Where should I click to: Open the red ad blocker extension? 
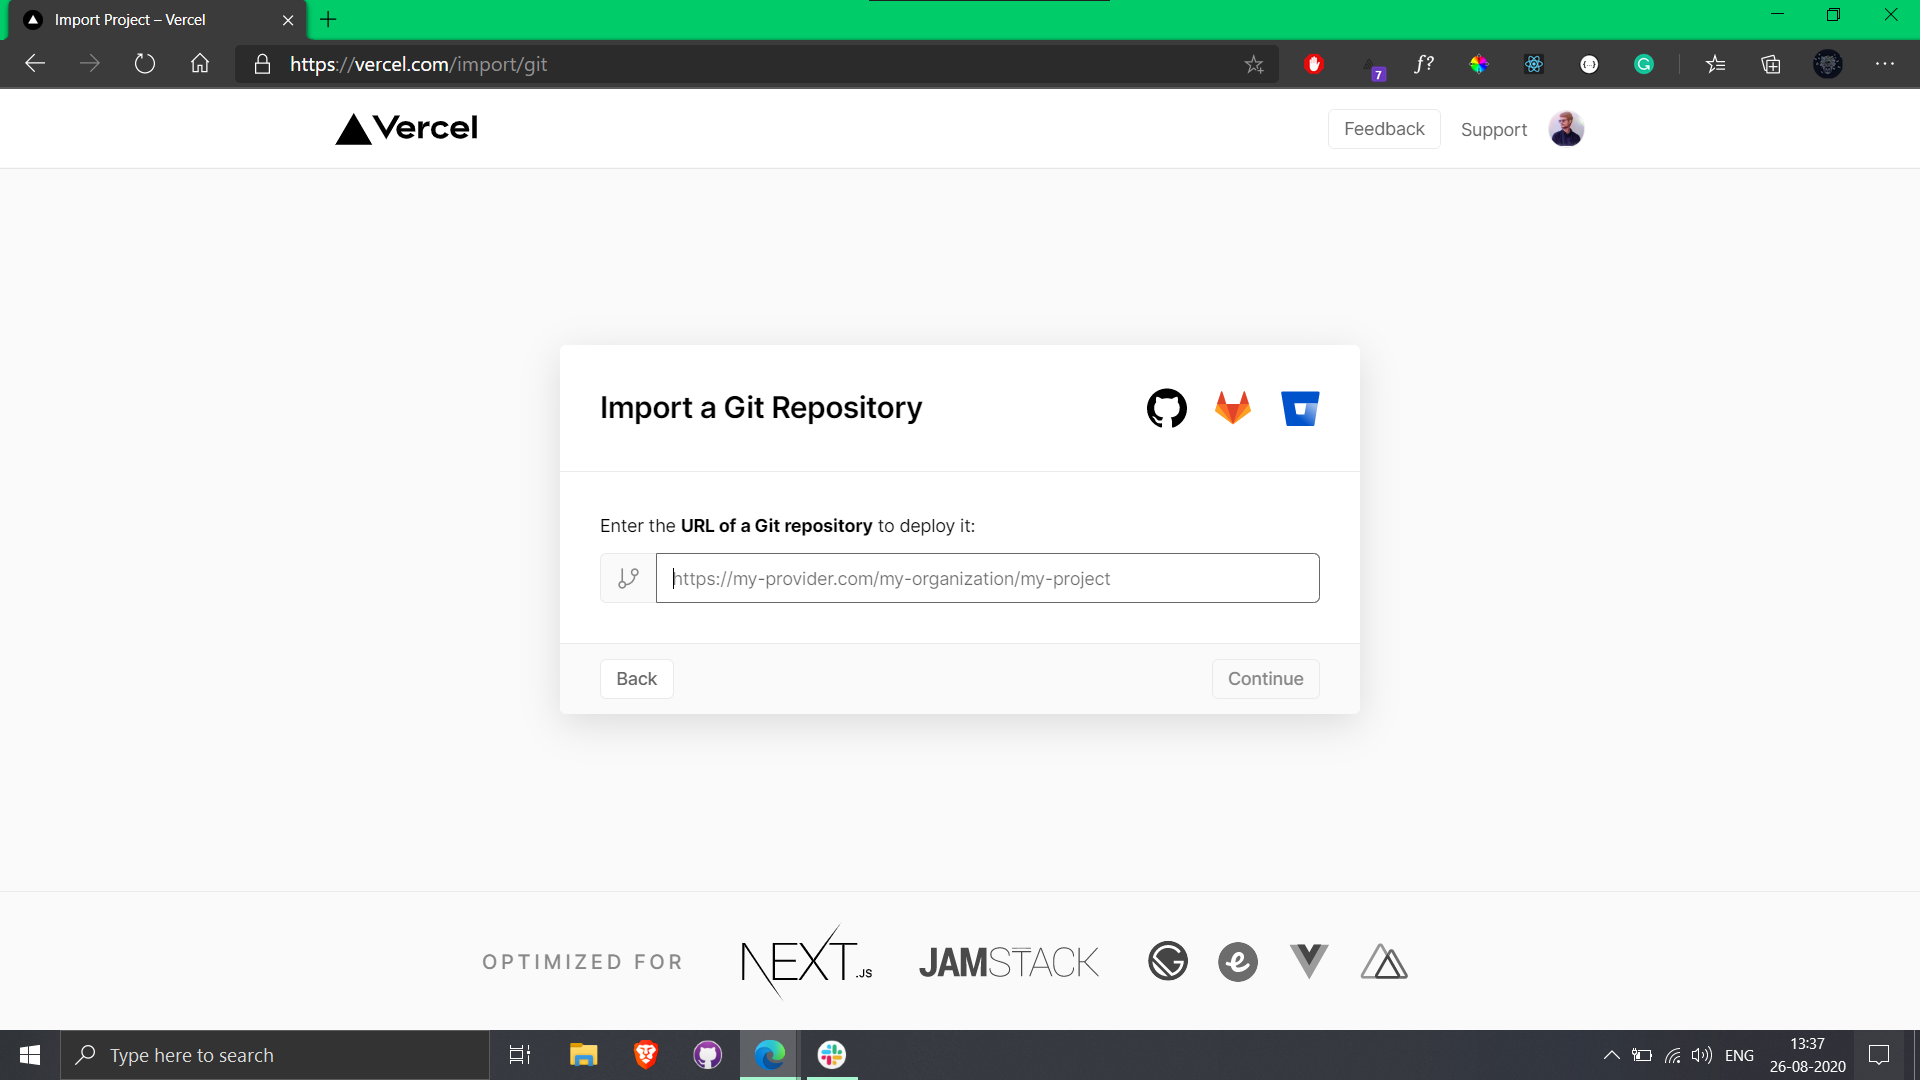[1314, 64]
